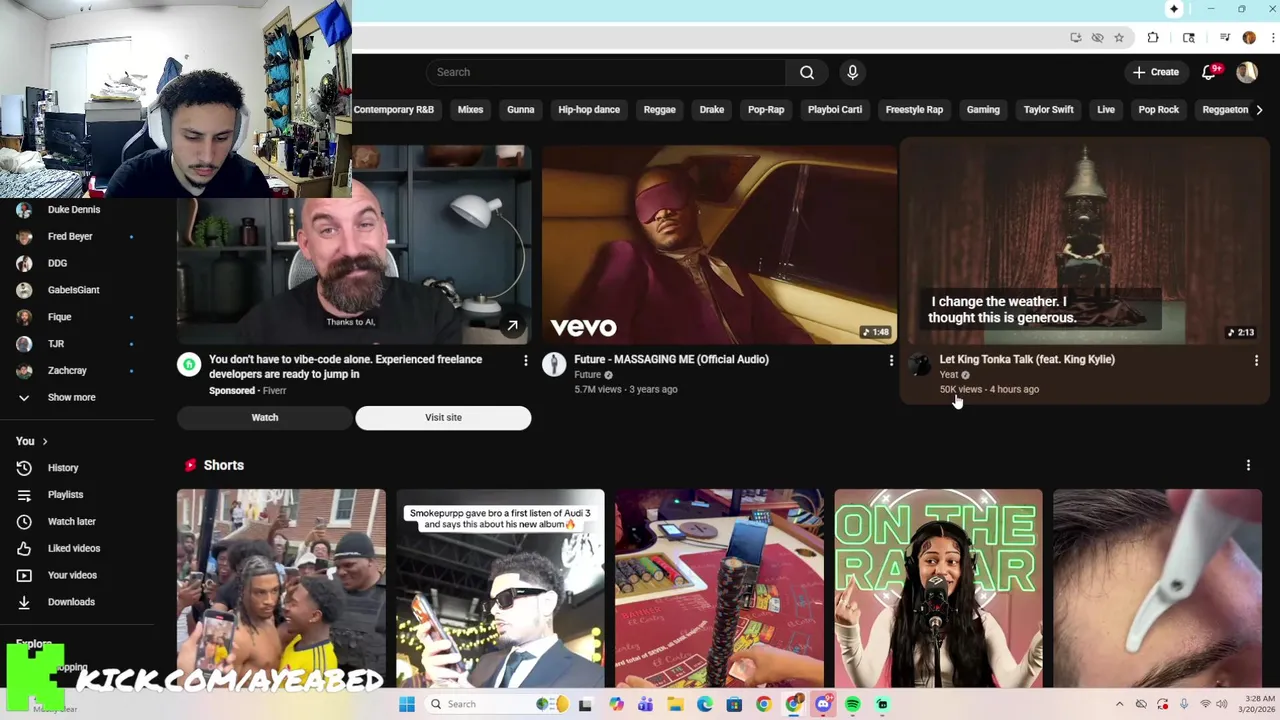Open the casino table short
Image resolution: width=1280 pixels, height=720 pixels.
tap(719, 589)
